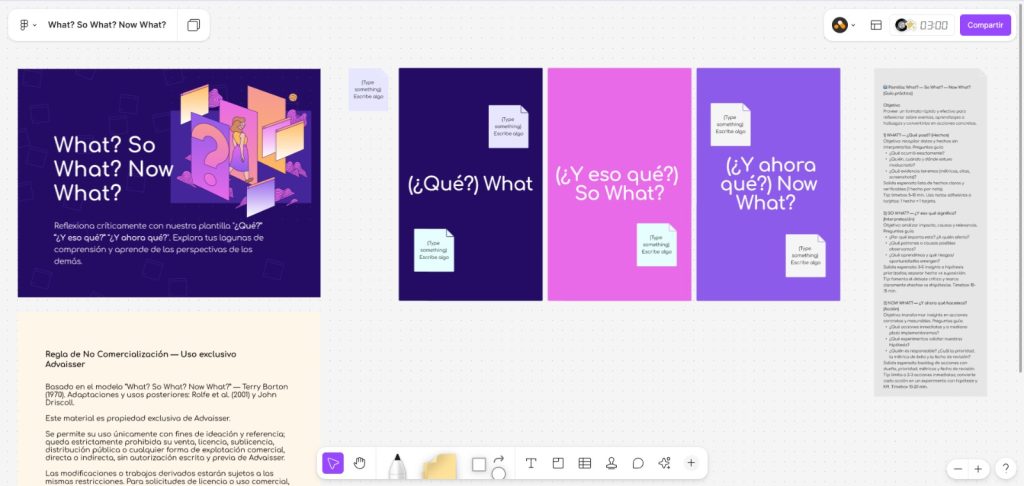The image size is (1024, 486).
Task: Click the file title 'What? So What? Now What?'
Action: [x=107, y=25]
